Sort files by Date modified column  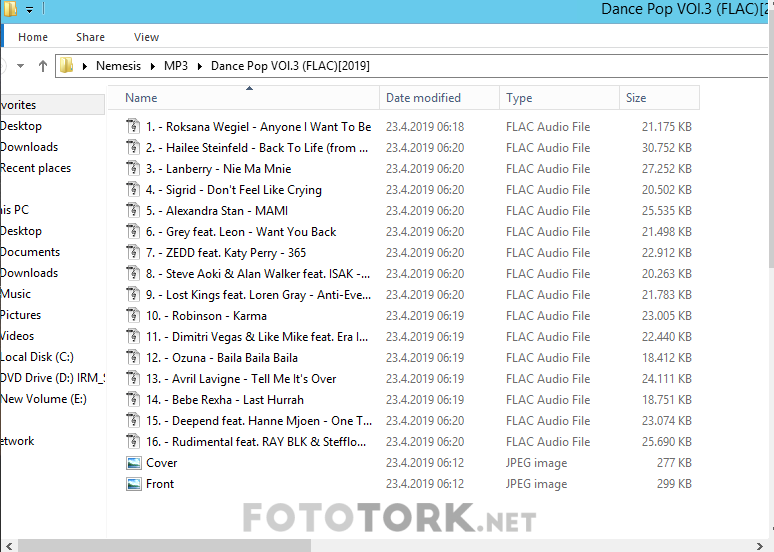pyautogui.click(x=439, y=98)
